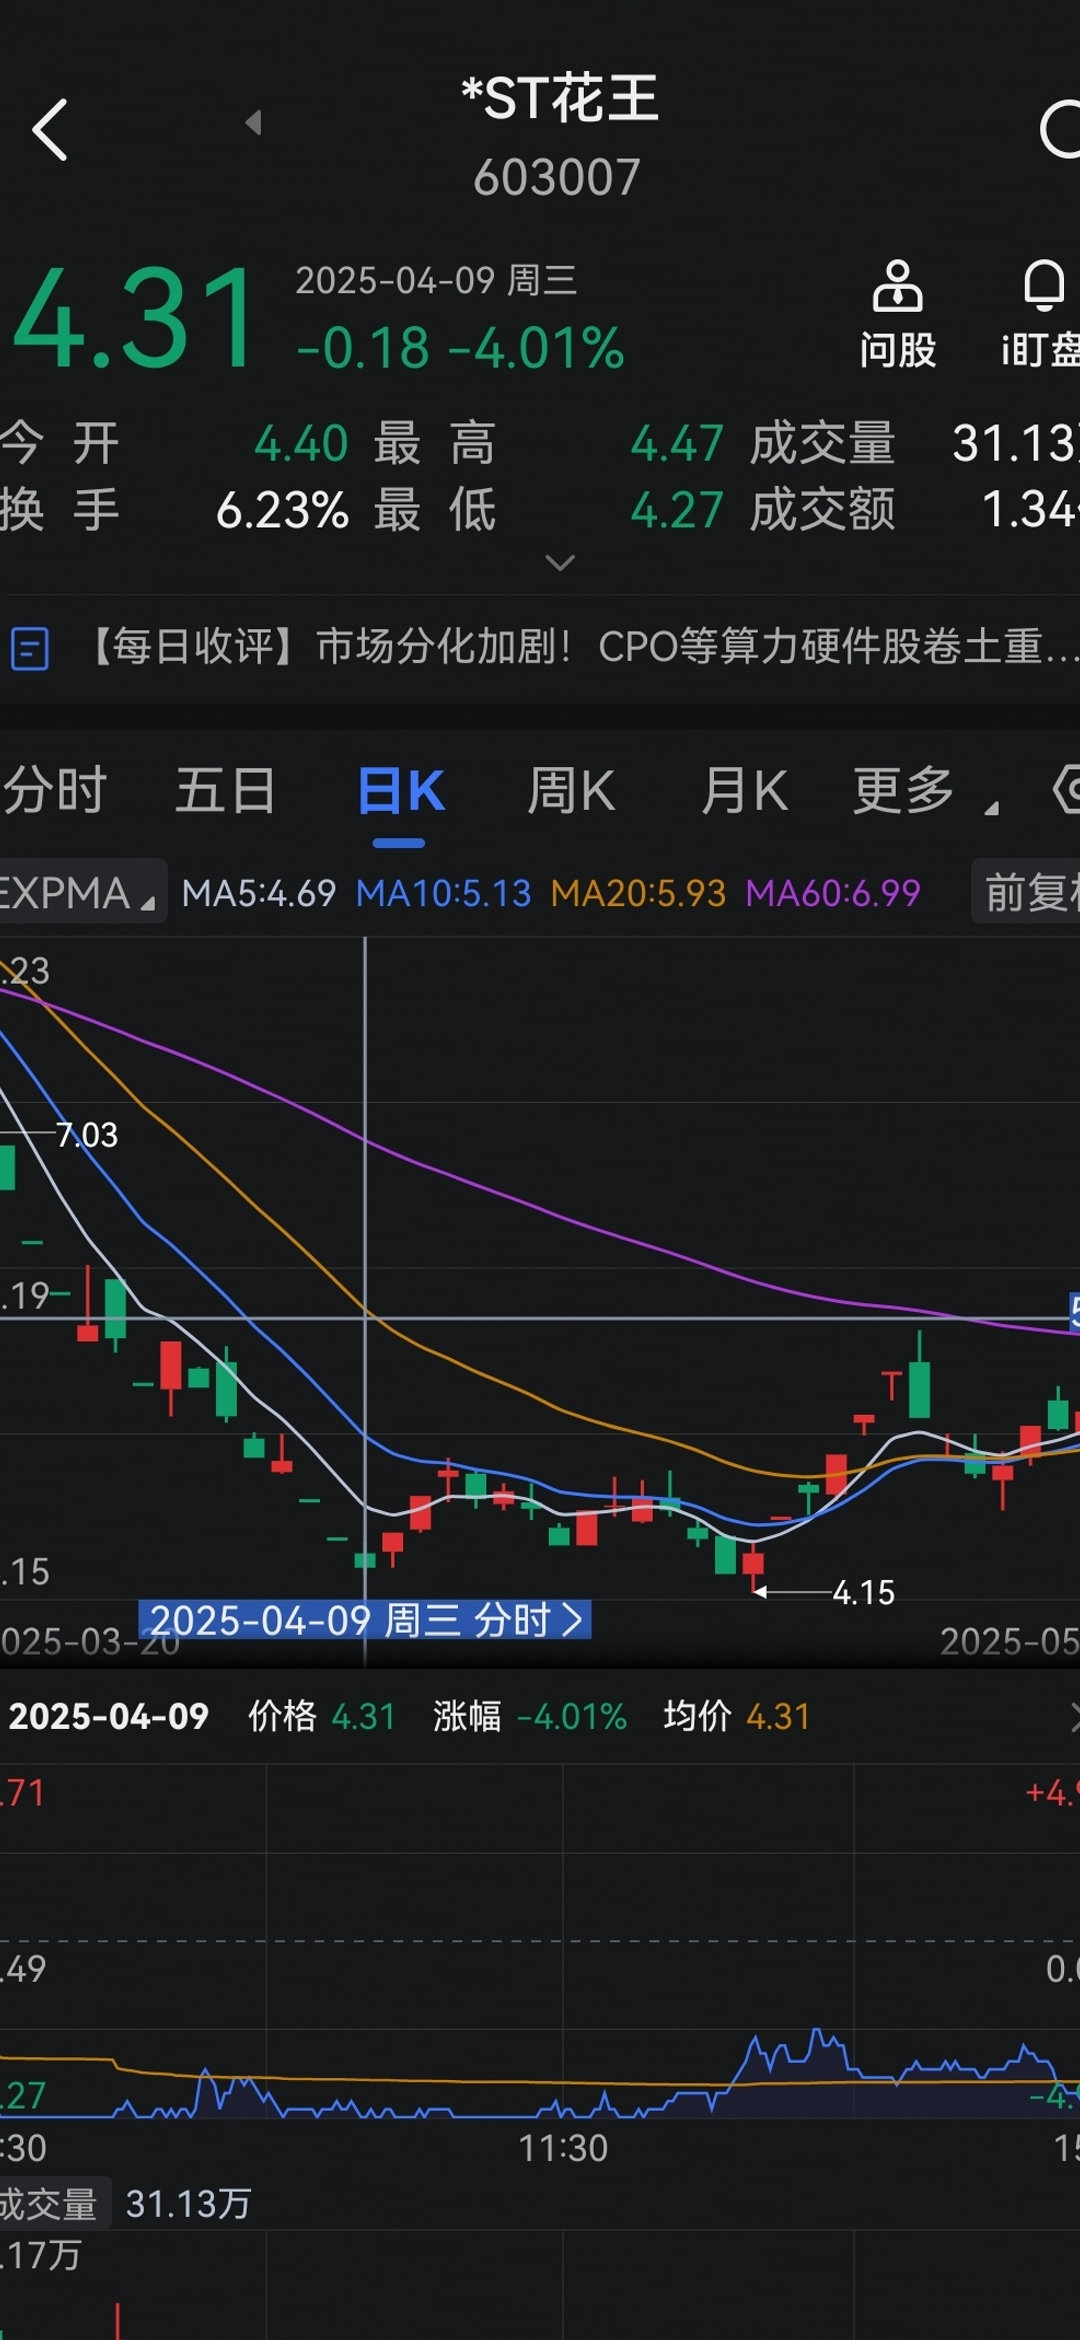Tap the 问股 ask-stock icon
This screenshot has width=1080, height=2340.
(x=897, y=314)
